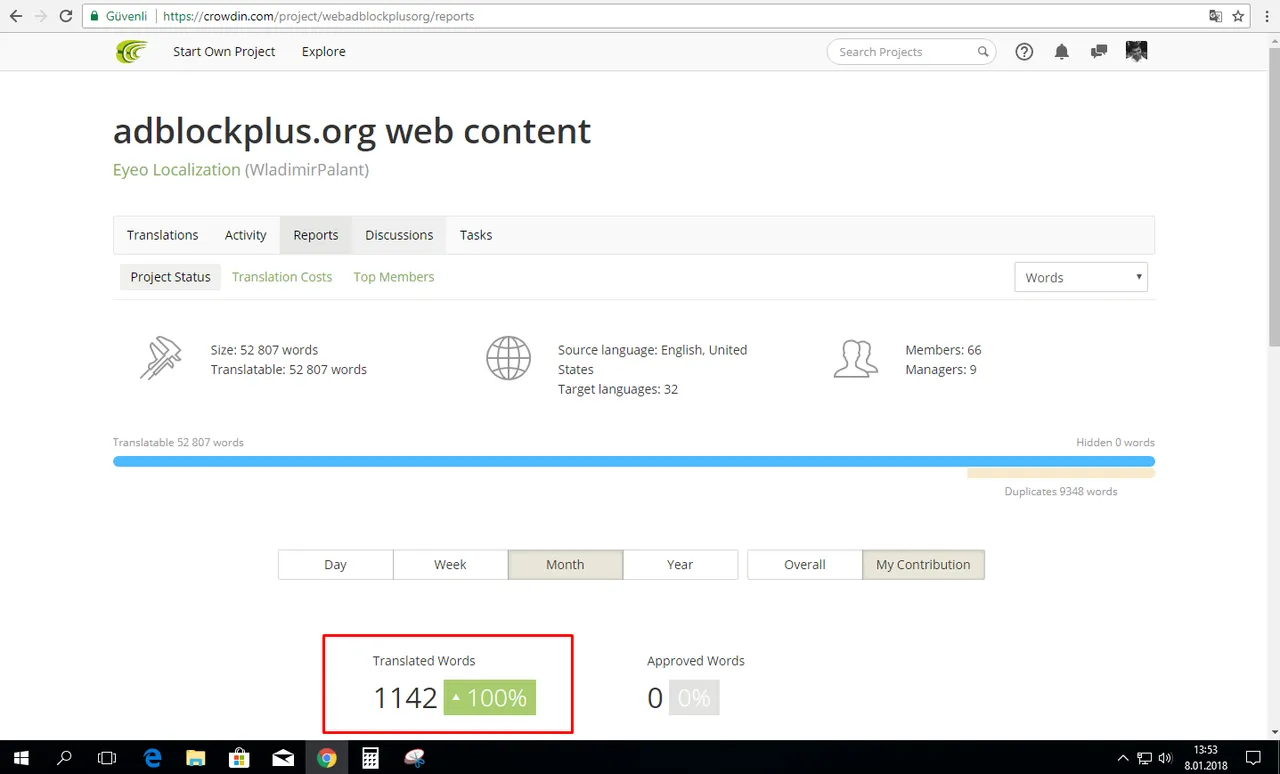This screenshot has height=774, width=1280.
Task: Click the 1142 translated words value
Action: (x=405, y=698)
